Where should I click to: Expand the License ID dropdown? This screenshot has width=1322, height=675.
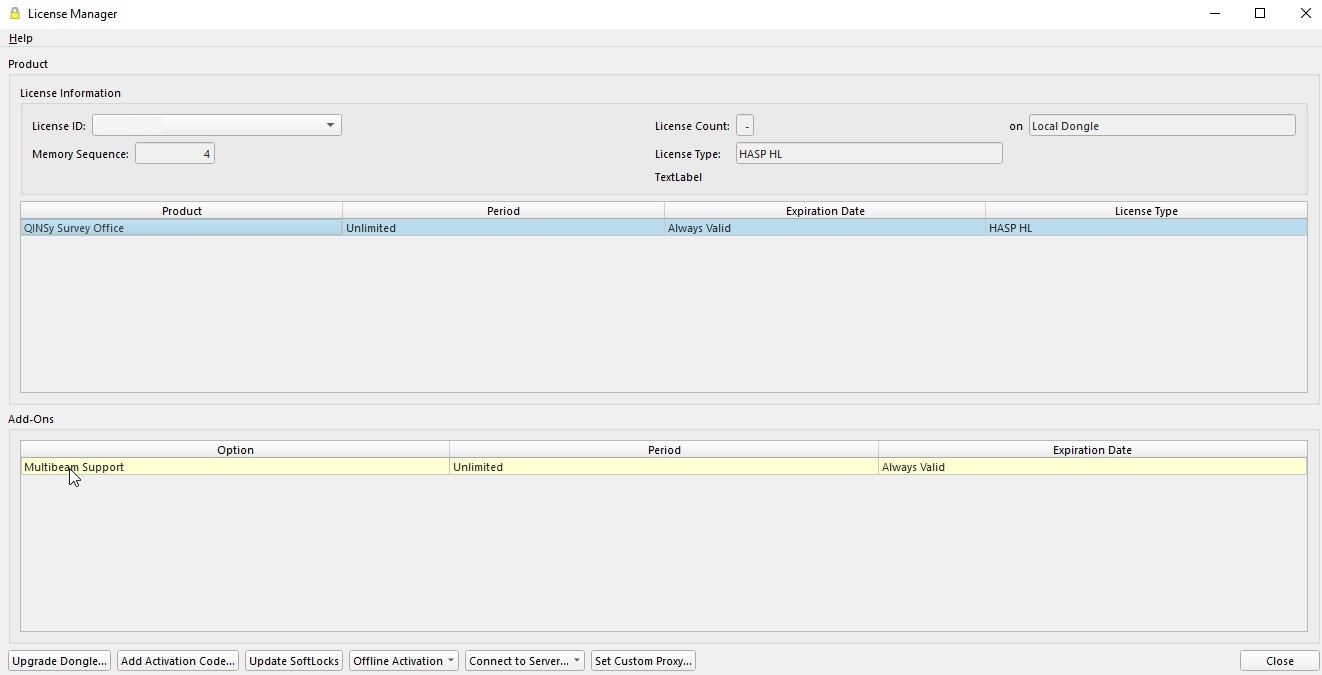(329, 125)
